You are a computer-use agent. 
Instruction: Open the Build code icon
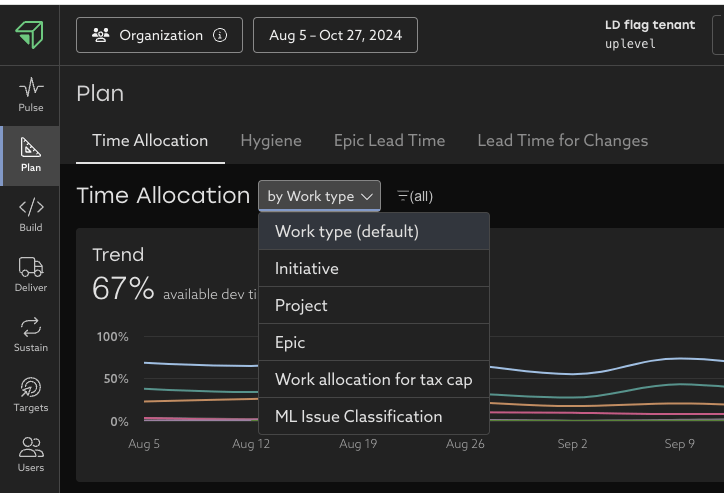pos(30,214)
